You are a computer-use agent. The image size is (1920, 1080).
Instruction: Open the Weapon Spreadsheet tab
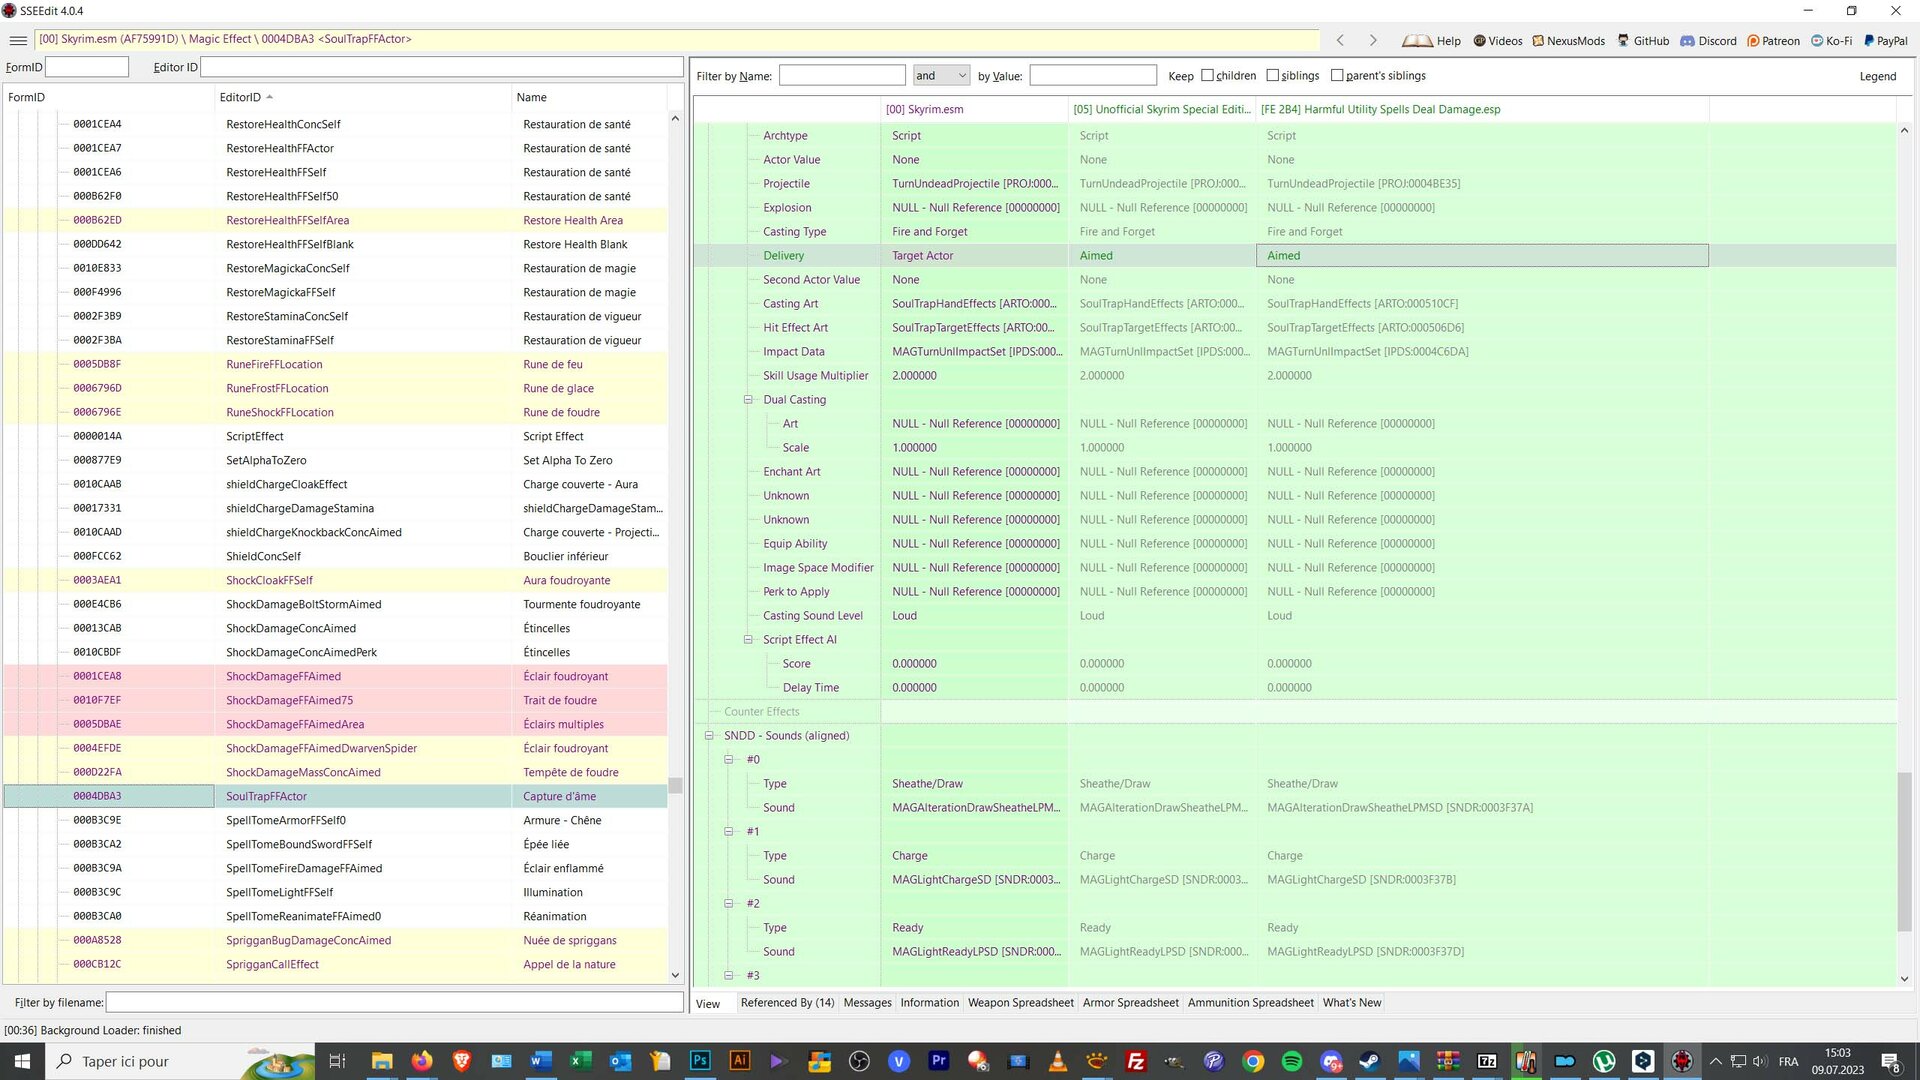[x=1020, y=1003]
